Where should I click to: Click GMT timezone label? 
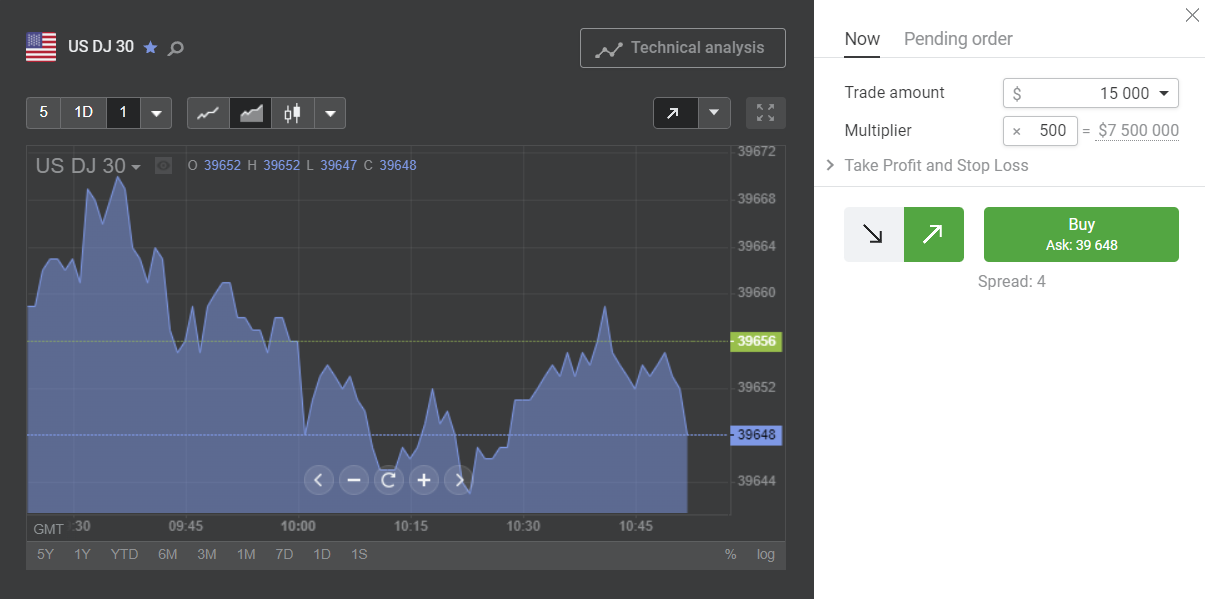(48, 528)
